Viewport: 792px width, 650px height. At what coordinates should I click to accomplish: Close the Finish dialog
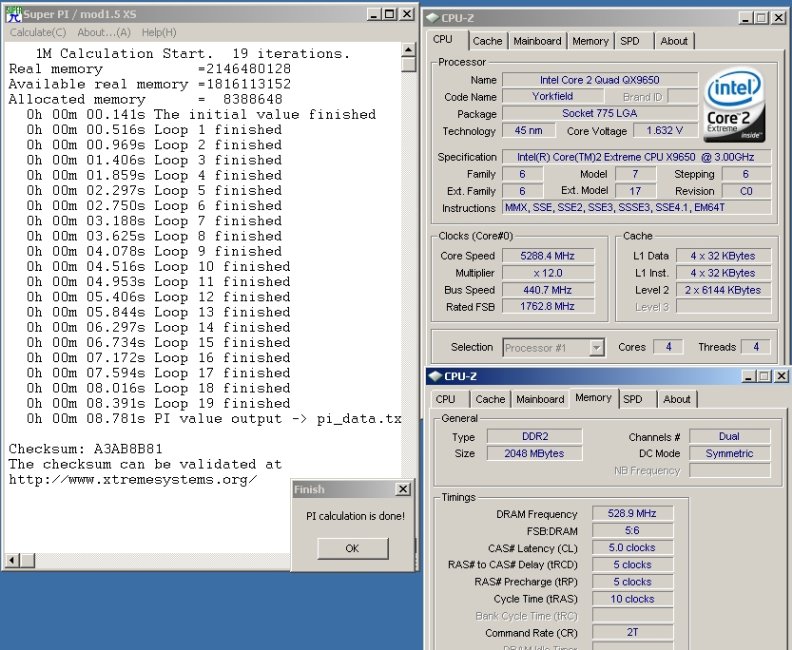(403, 489)
